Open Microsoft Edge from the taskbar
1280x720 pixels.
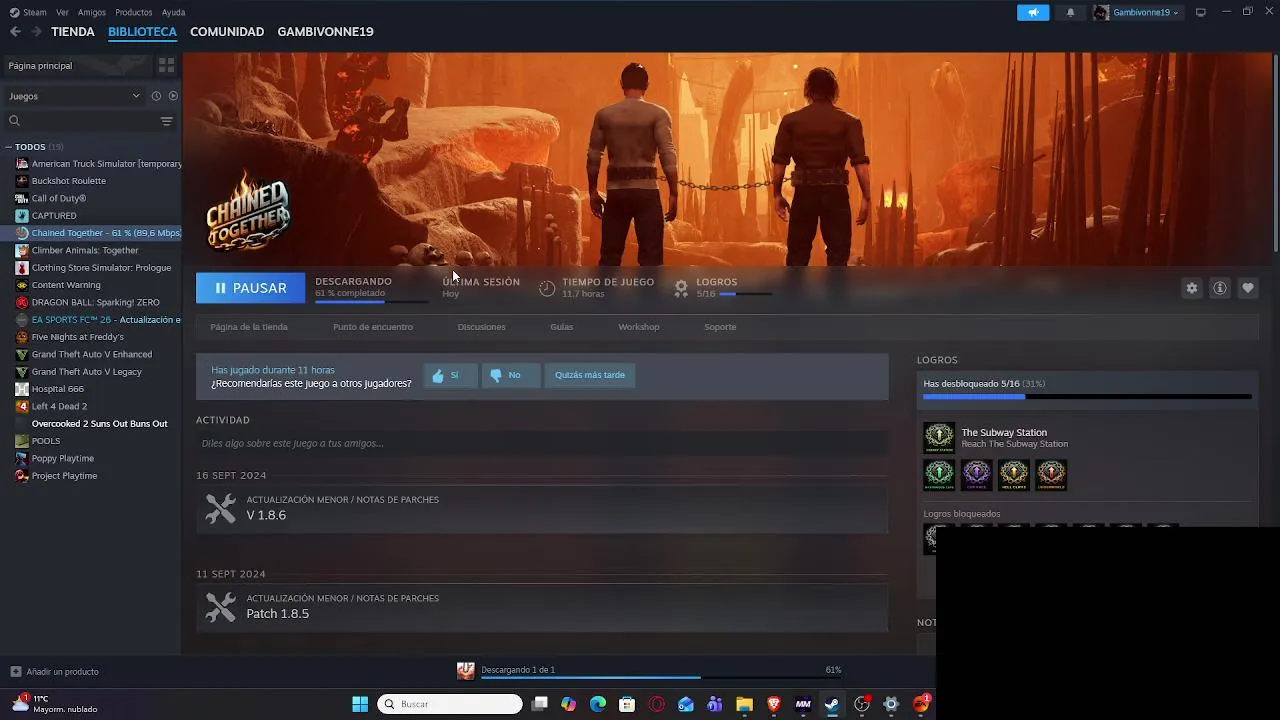pyautogui.click(x=598, y=704)
